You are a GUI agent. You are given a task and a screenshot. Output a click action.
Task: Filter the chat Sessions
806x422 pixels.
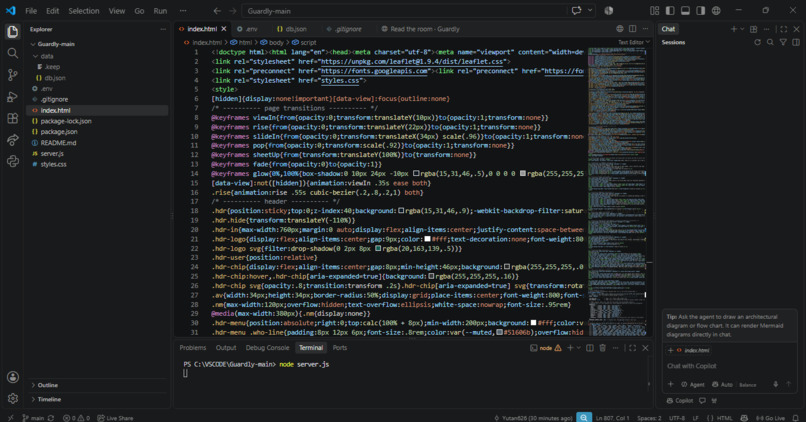783,42
